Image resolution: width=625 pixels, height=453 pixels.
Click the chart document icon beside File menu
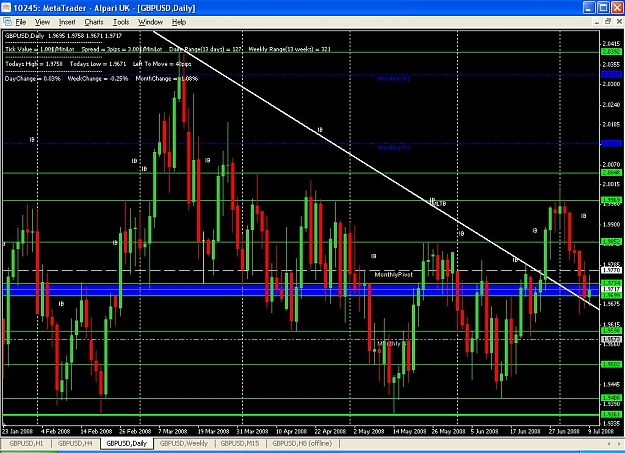pyautogui.click(x=7, y=22)
